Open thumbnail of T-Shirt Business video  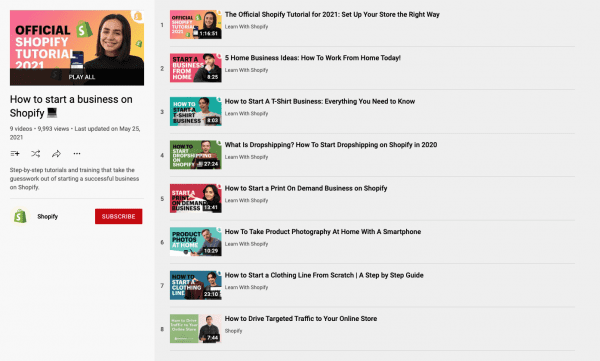[196, 111]
